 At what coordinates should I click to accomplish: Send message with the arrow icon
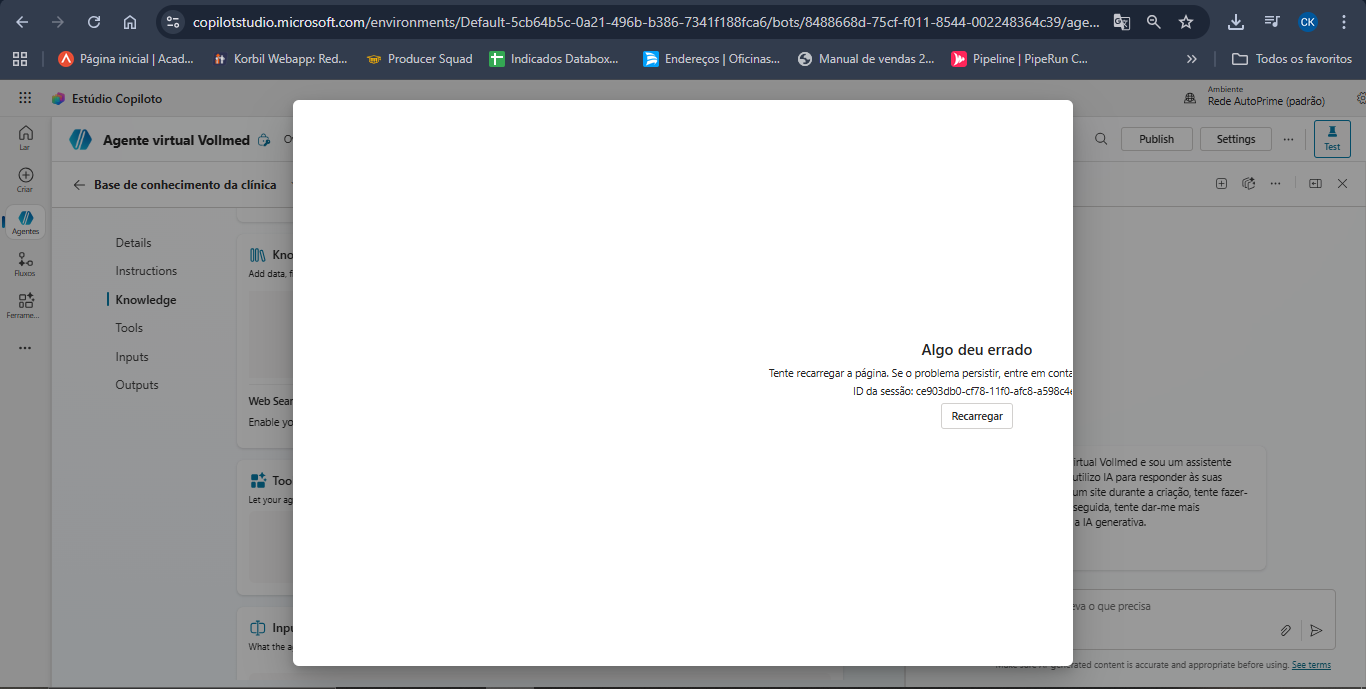(1316, 630)
